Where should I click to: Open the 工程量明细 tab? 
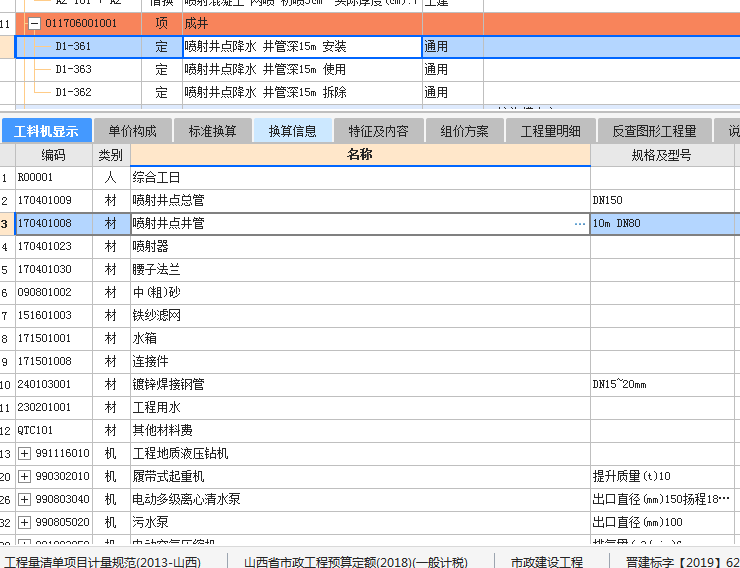point(550,131)
